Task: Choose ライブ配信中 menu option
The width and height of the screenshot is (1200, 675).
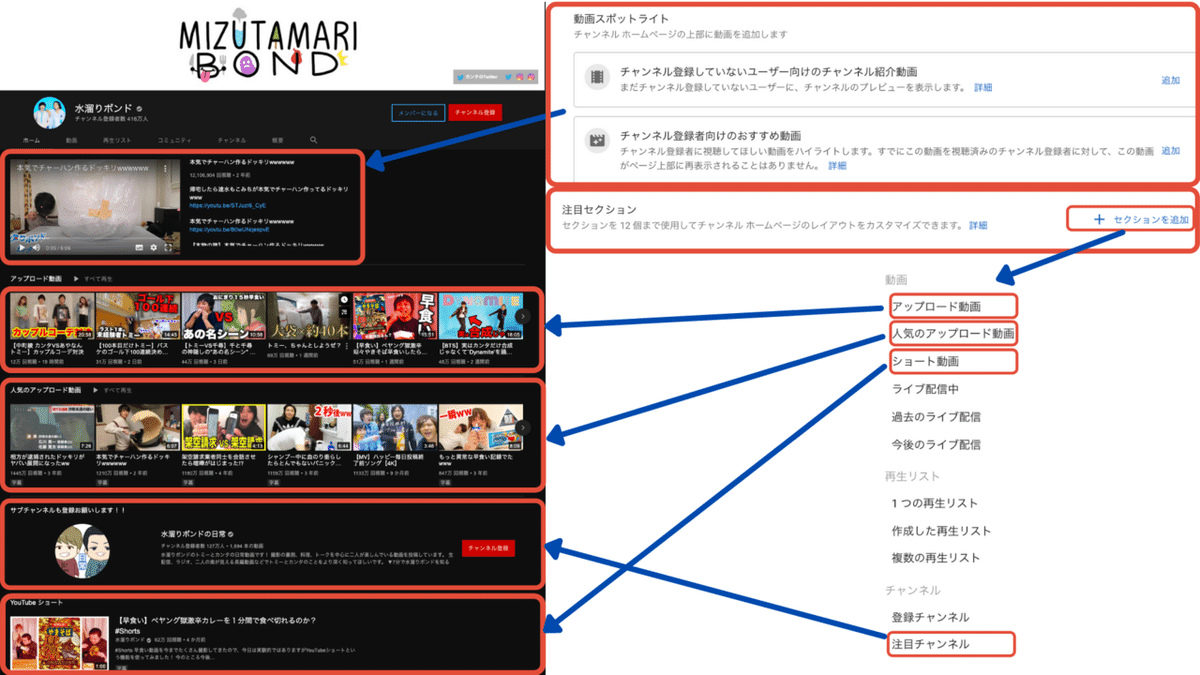Action: point(925,389)
